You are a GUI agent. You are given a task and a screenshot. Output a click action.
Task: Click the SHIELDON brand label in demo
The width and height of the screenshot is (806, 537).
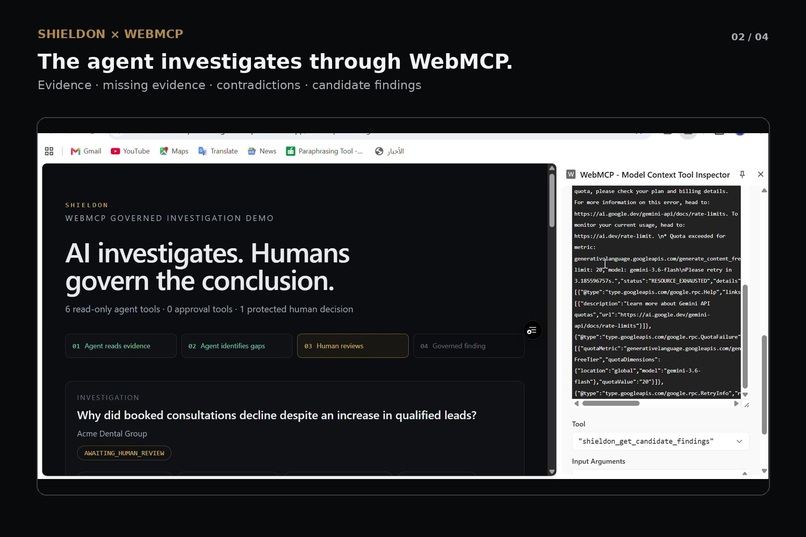[x=86, y=205]
